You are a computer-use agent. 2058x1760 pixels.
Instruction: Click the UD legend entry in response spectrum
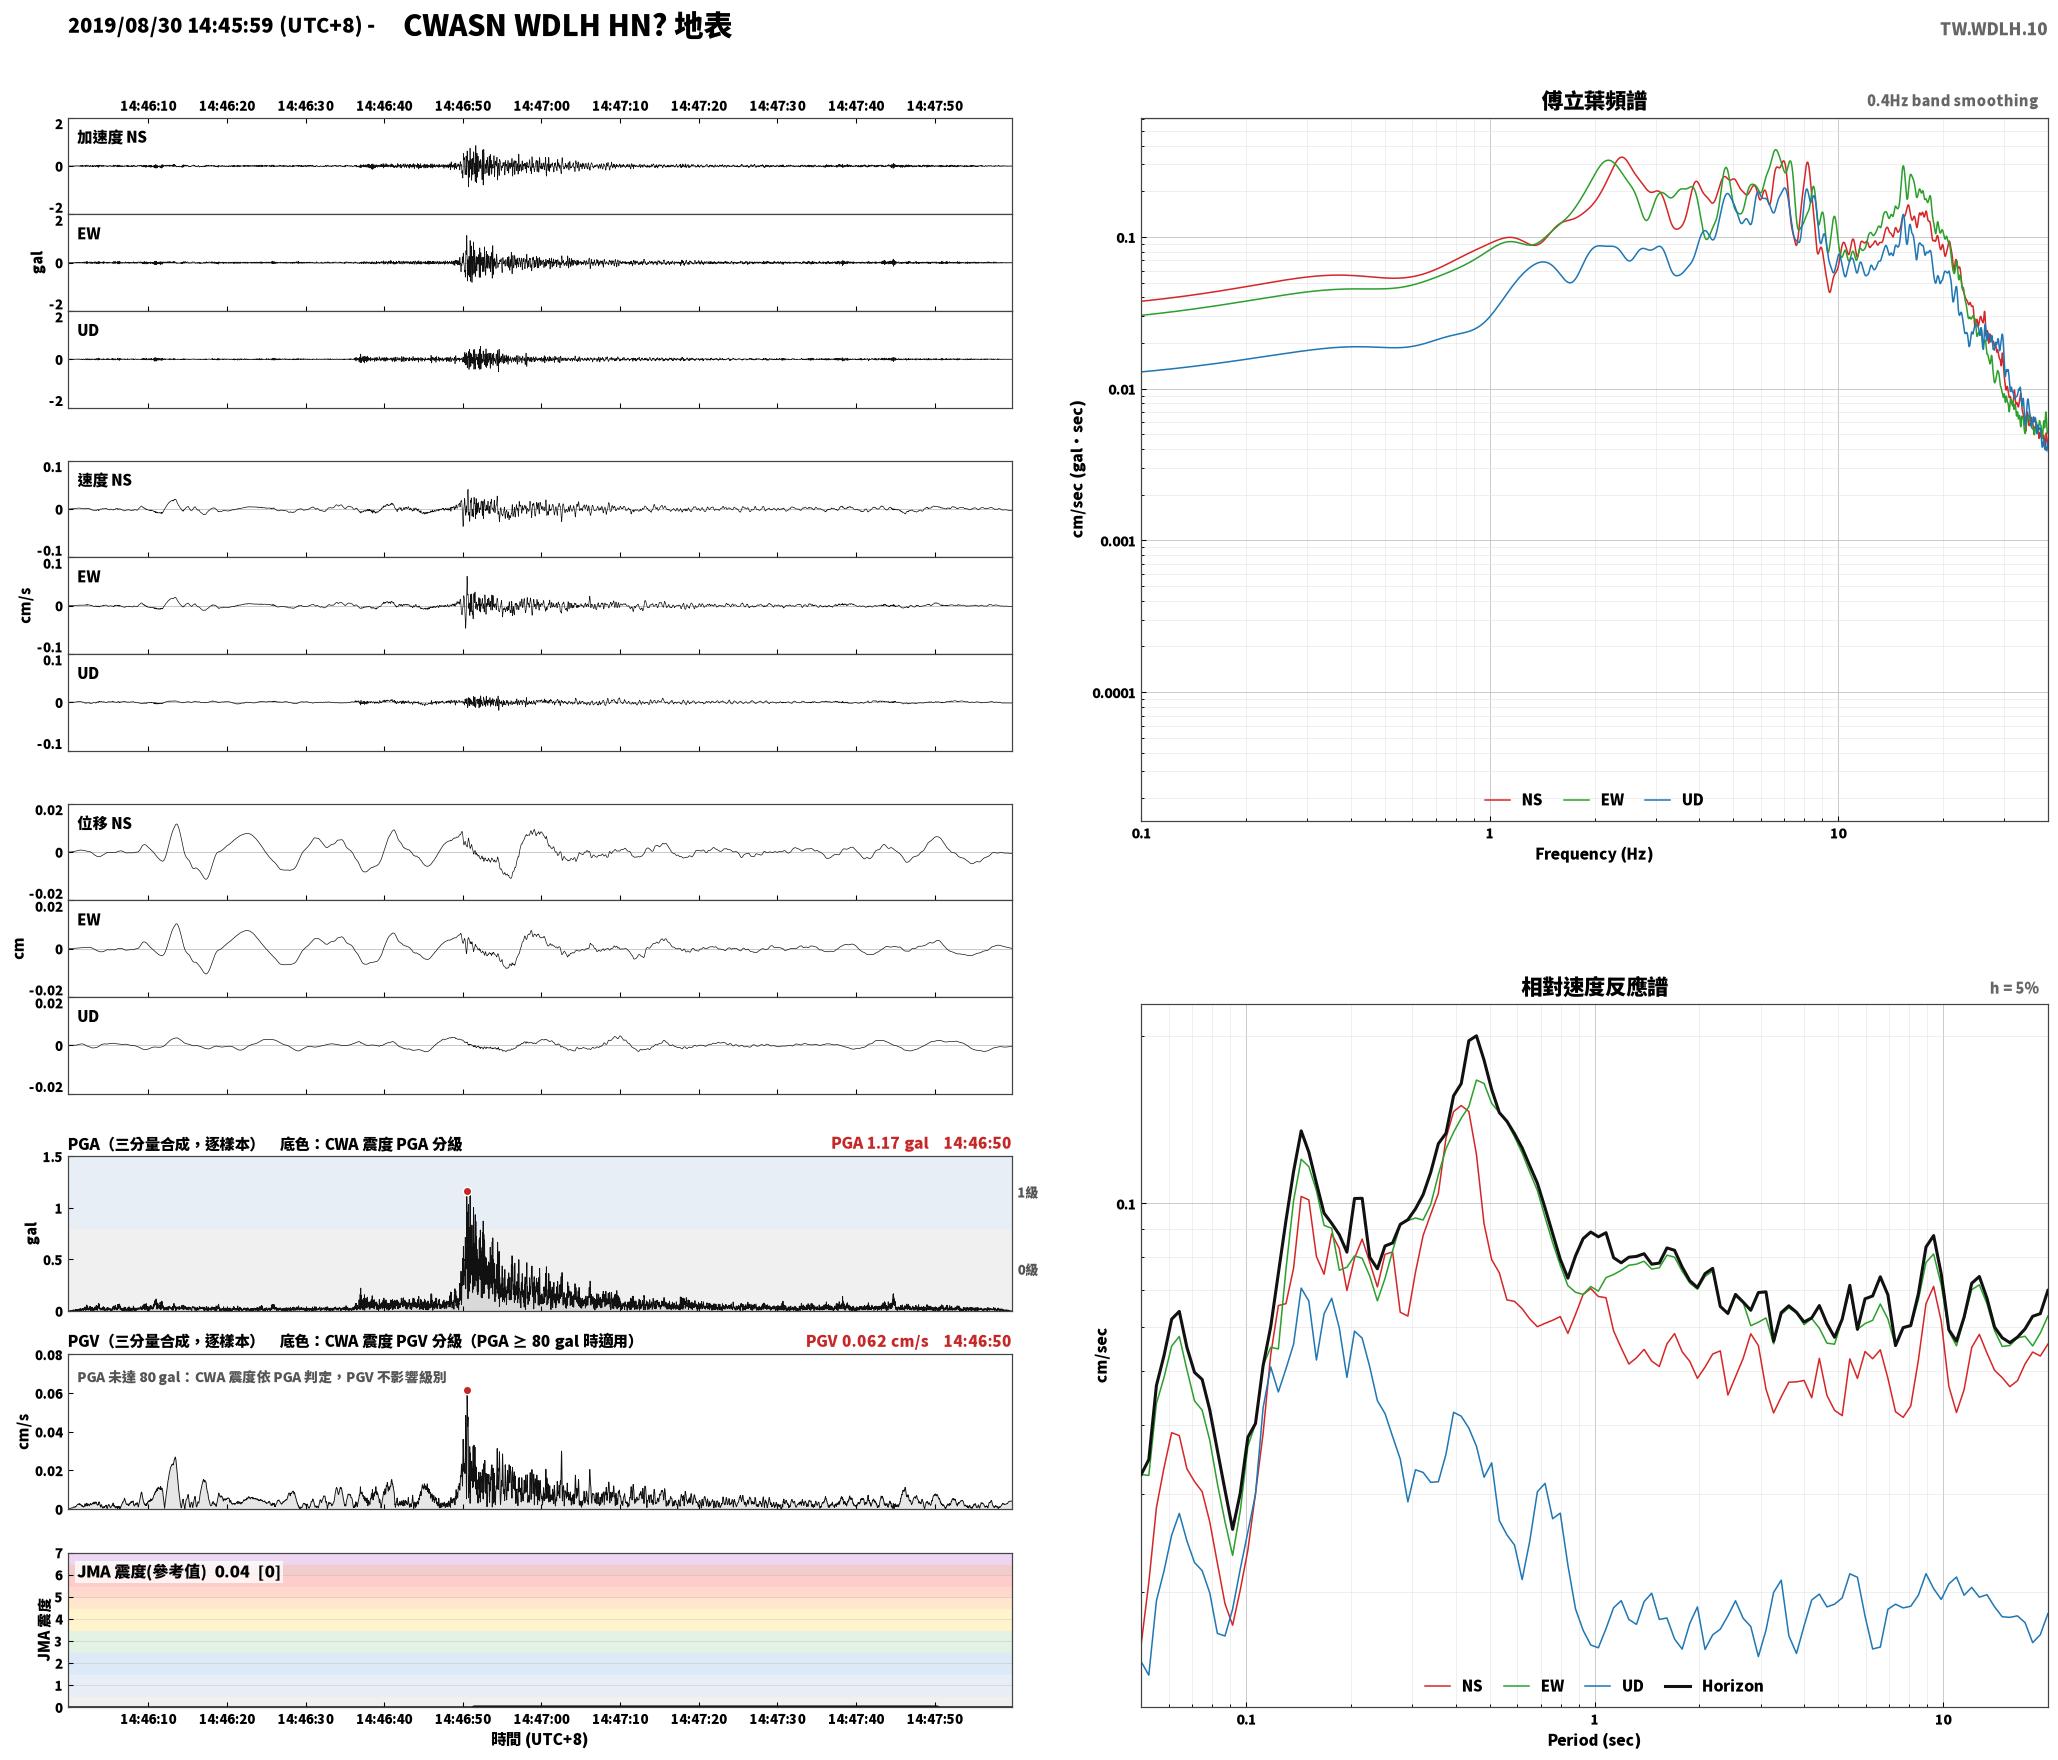[x=1614, y=1685]
